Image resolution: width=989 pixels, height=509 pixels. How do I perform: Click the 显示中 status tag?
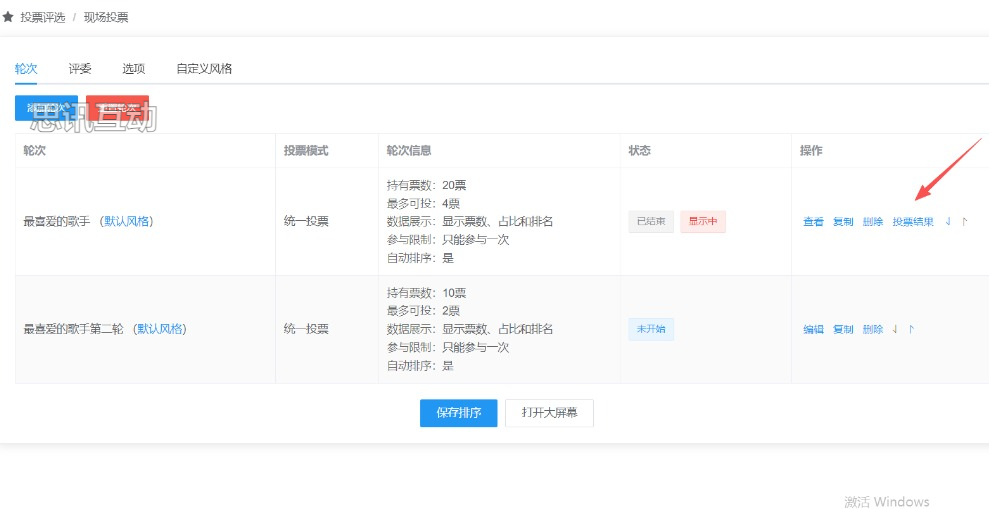pos(703,222)
